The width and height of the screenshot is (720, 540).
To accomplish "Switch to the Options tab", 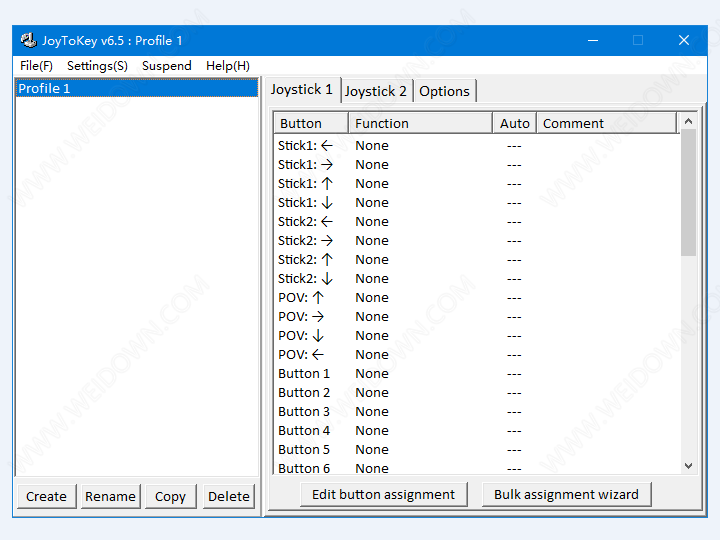I will (444, 91).
